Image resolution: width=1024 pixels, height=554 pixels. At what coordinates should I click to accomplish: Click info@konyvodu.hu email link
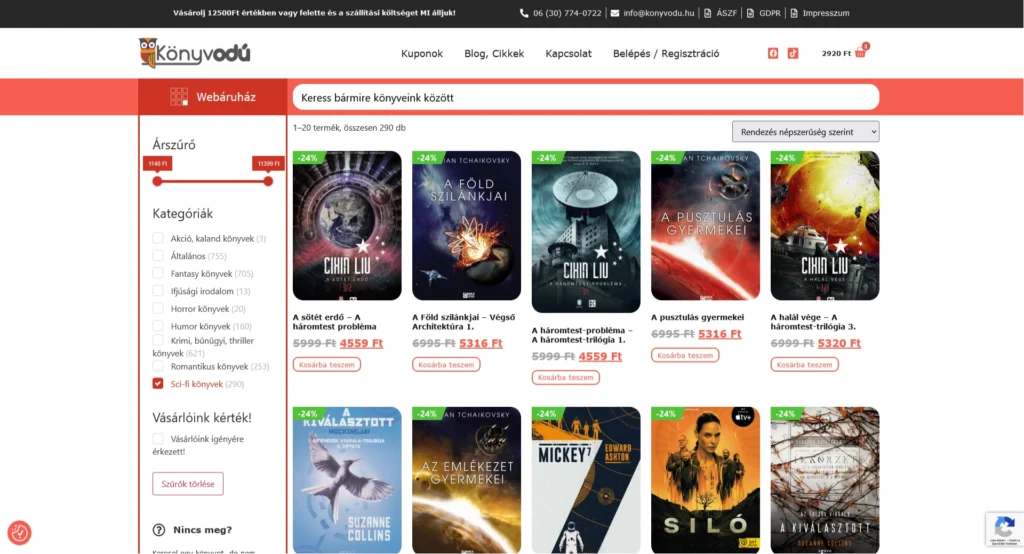click(658, 13)
